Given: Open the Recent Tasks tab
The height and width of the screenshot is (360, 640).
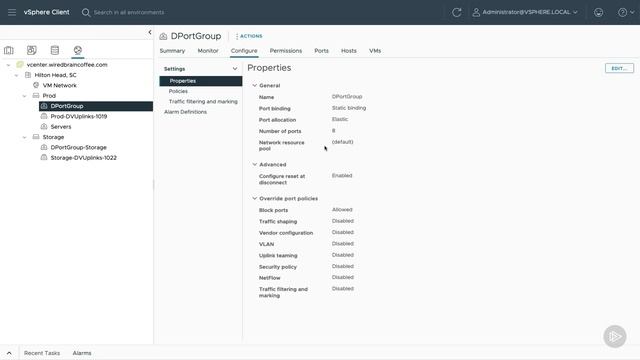Looking at the screenshot, I should pos(42,353).
